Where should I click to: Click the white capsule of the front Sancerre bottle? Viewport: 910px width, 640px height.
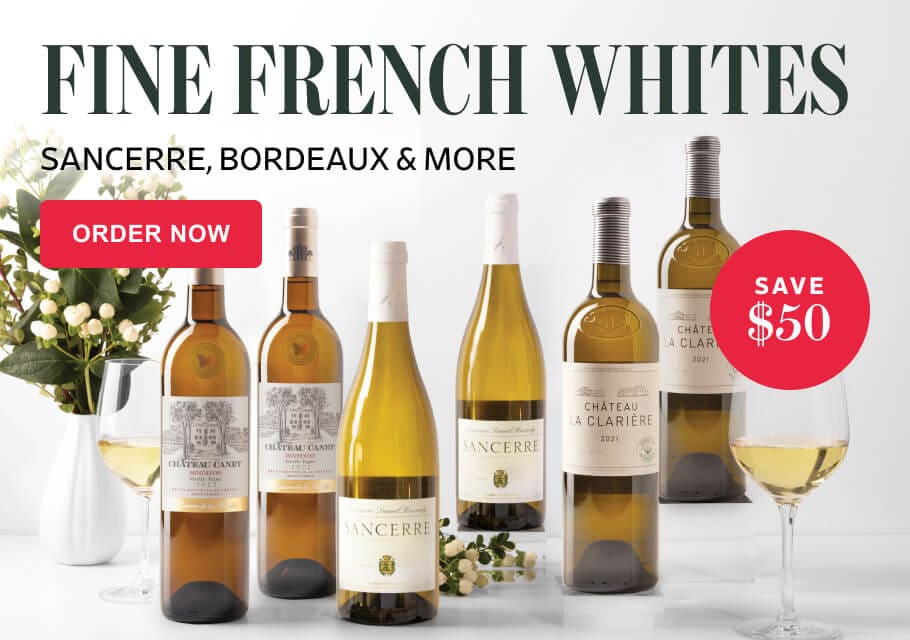coord(388,283)
